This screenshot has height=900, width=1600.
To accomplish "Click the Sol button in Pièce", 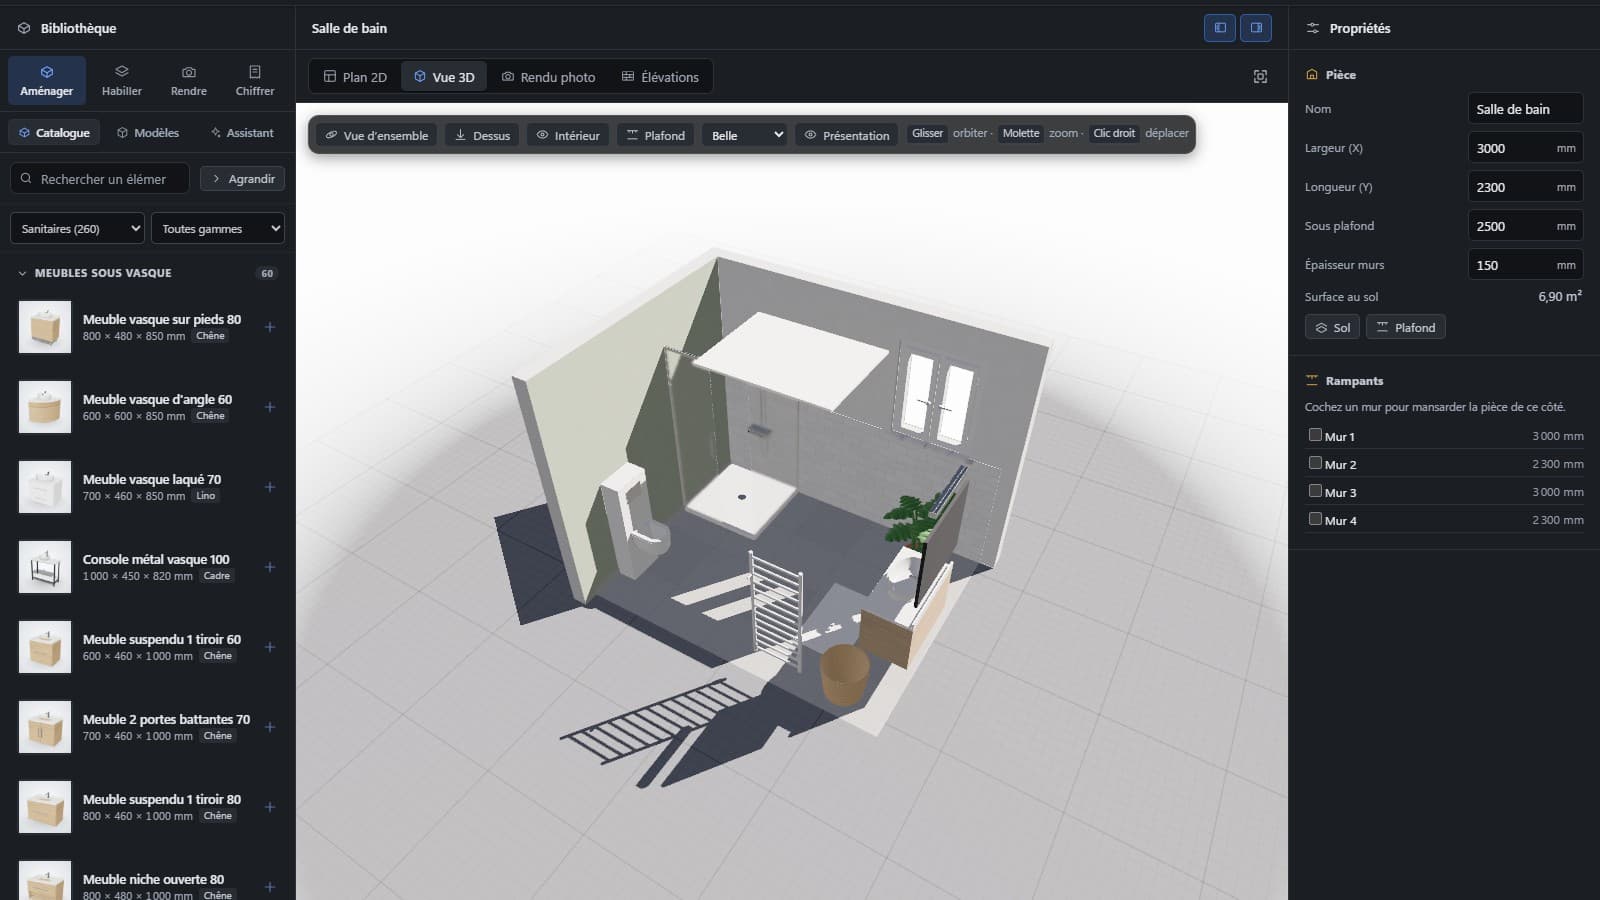I will (1332, 327).
